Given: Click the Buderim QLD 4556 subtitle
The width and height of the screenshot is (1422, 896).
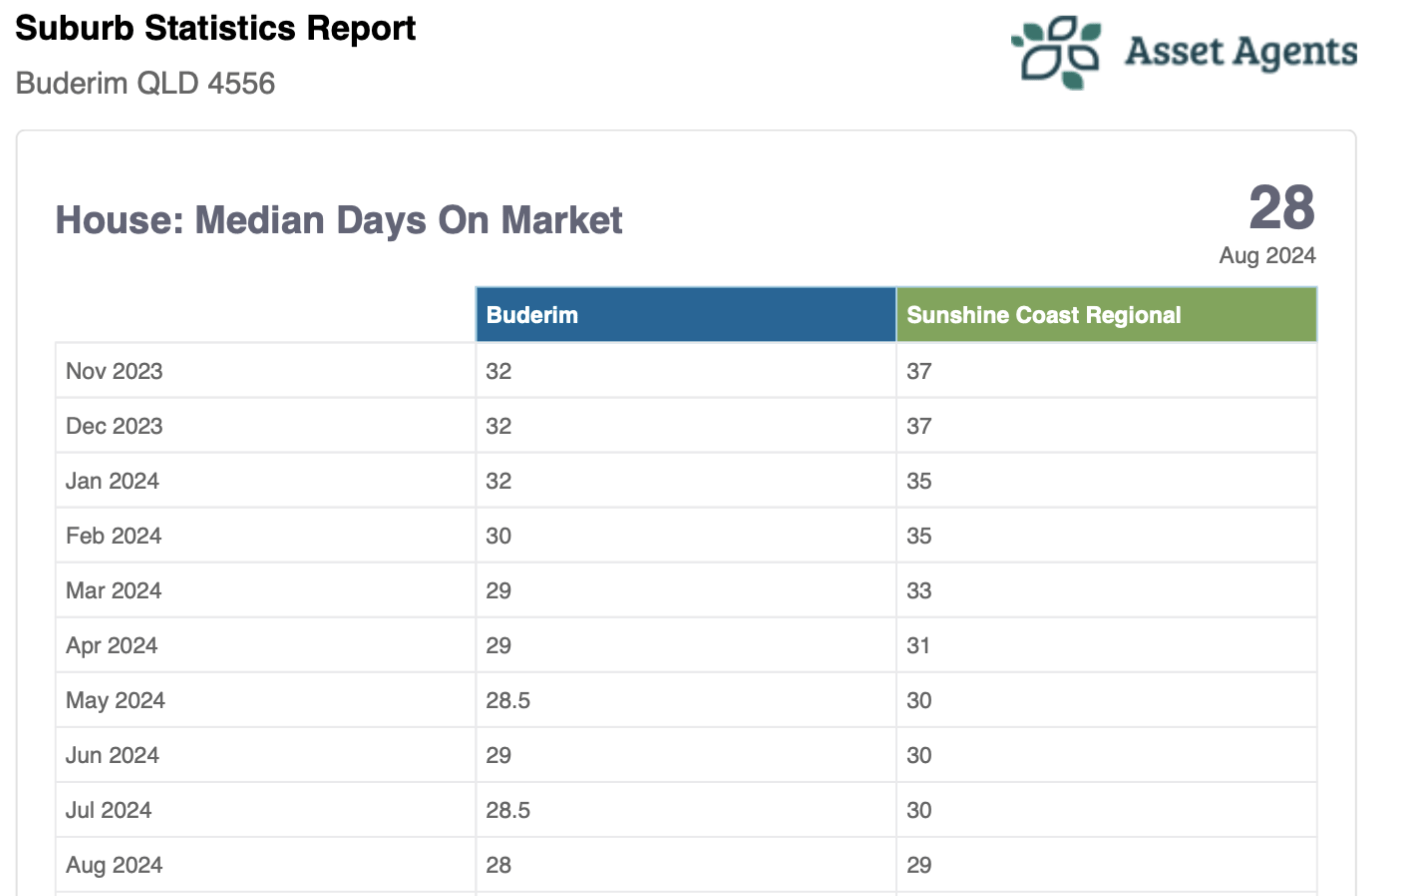Looking at the screenshot, I should pos(145,83).
